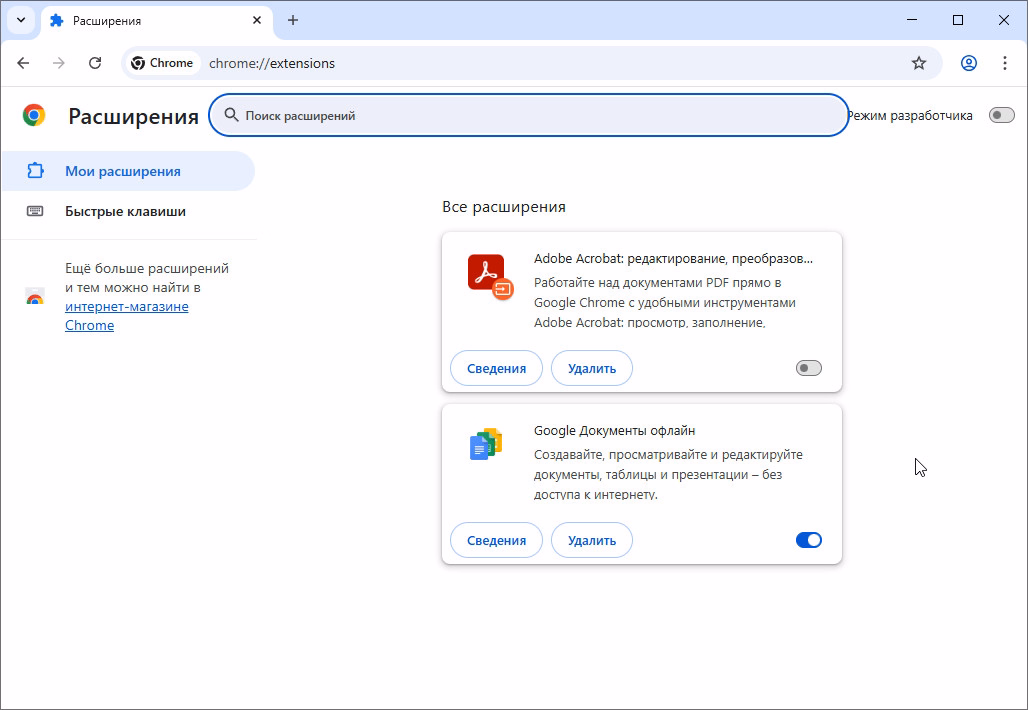Click the Adobe Acrobat extension icon

click(489, 276)
